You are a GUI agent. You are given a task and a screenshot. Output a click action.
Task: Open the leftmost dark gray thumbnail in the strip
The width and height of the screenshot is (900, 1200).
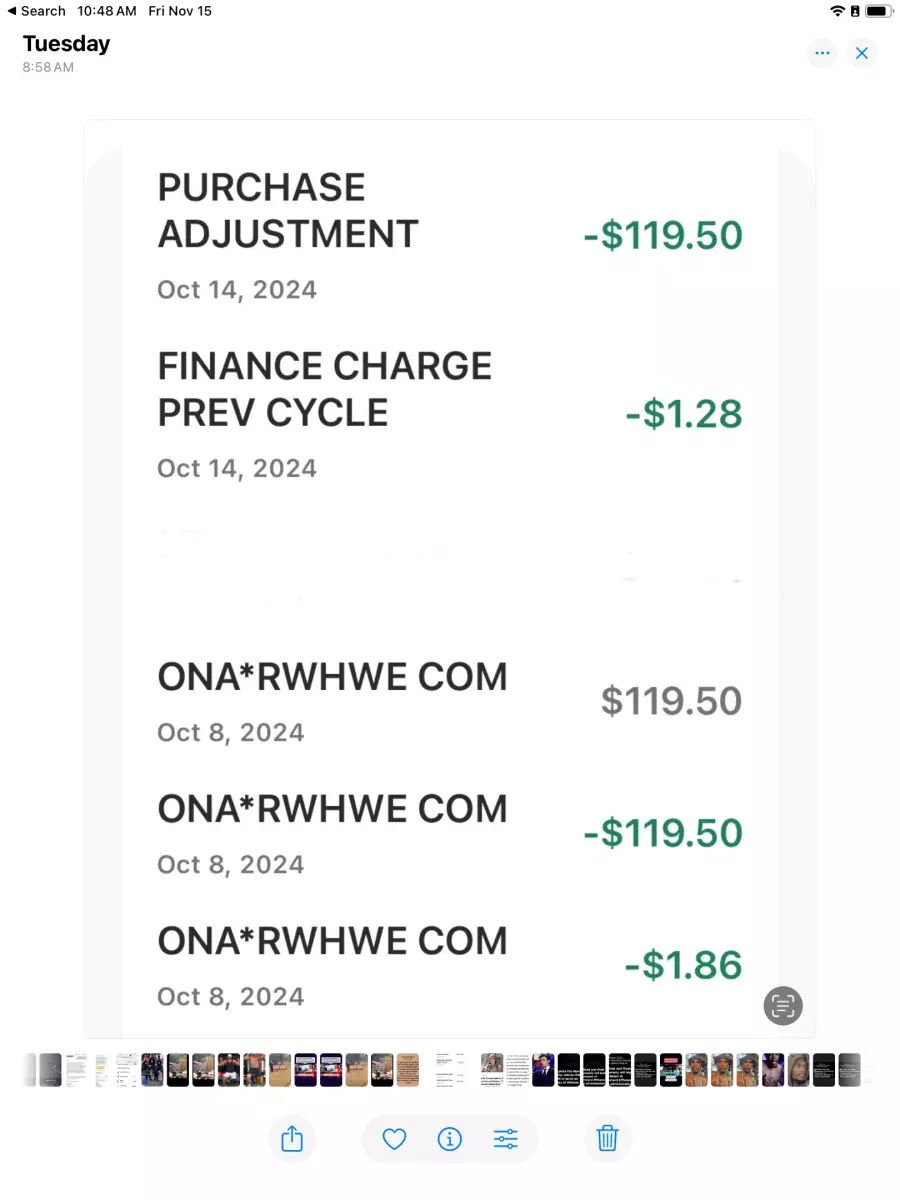pos(51,1070)
